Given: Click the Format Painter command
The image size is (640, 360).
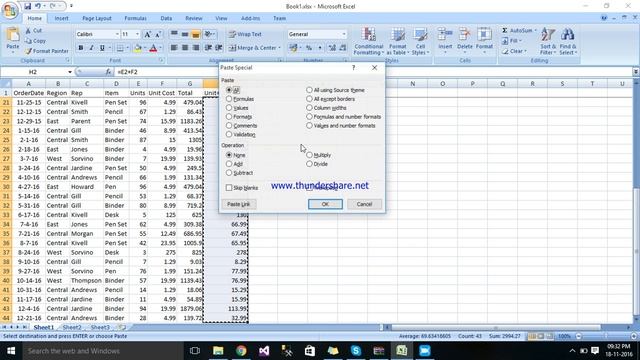Looking at the screenshot, I should pyautogui.click(x=47, y=51).
